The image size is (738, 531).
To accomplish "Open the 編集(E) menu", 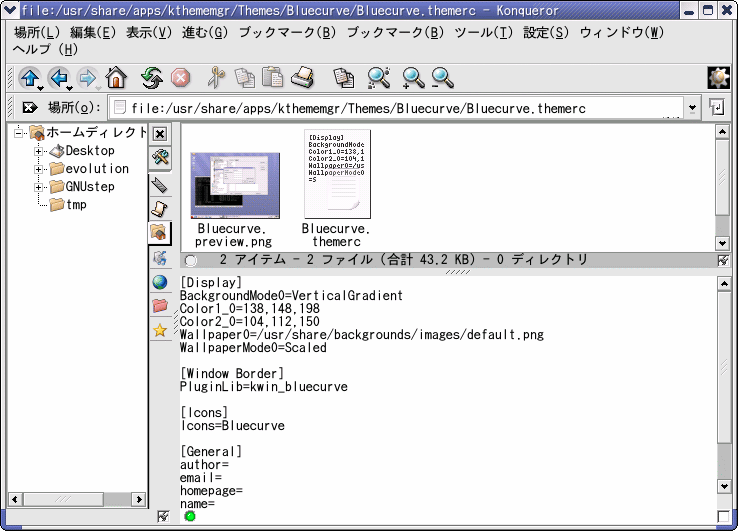I will (93, 32).
